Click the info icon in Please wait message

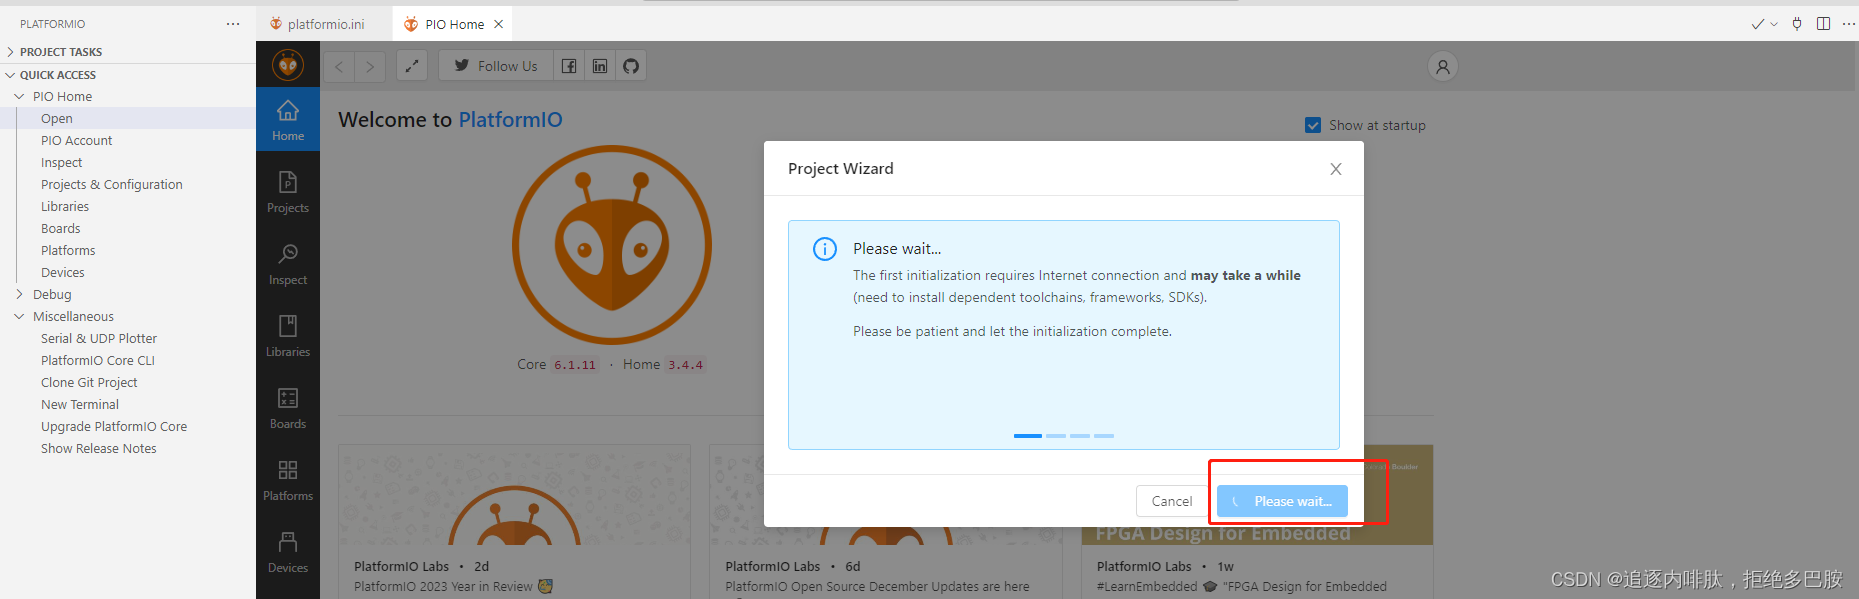825,249
